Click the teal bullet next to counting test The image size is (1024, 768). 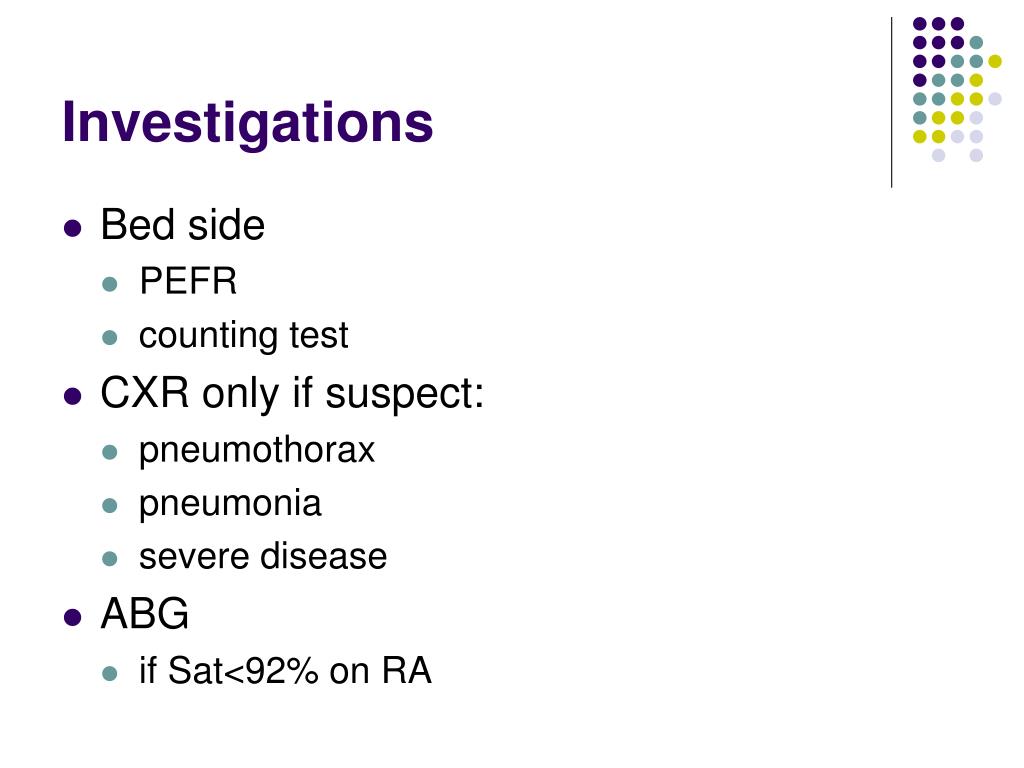click(110, 338)
